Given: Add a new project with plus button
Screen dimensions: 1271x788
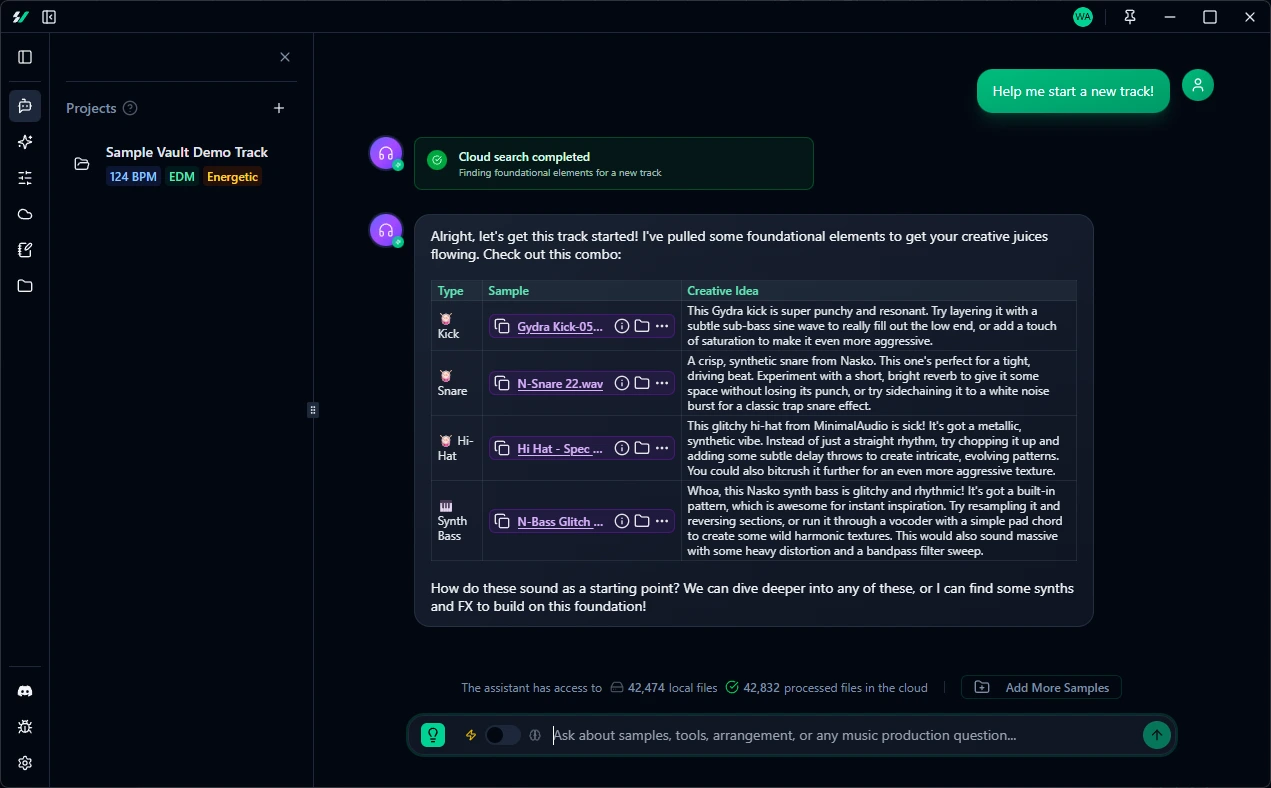Looking at the screenshot, I should pyautogui.click(x=279, y=108).
